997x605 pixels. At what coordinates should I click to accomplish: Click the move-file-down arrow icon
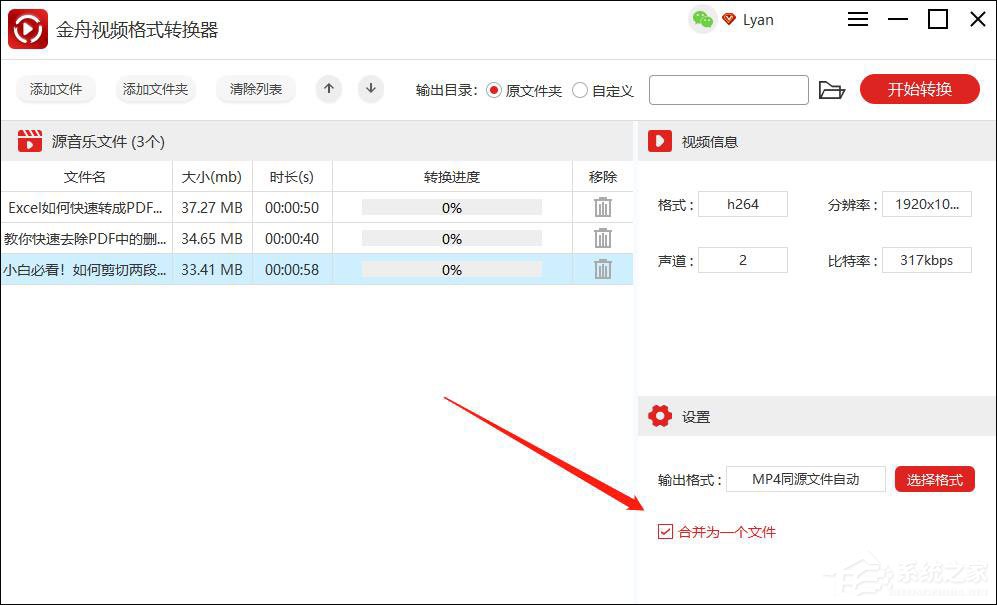click(x=370, y=89)
